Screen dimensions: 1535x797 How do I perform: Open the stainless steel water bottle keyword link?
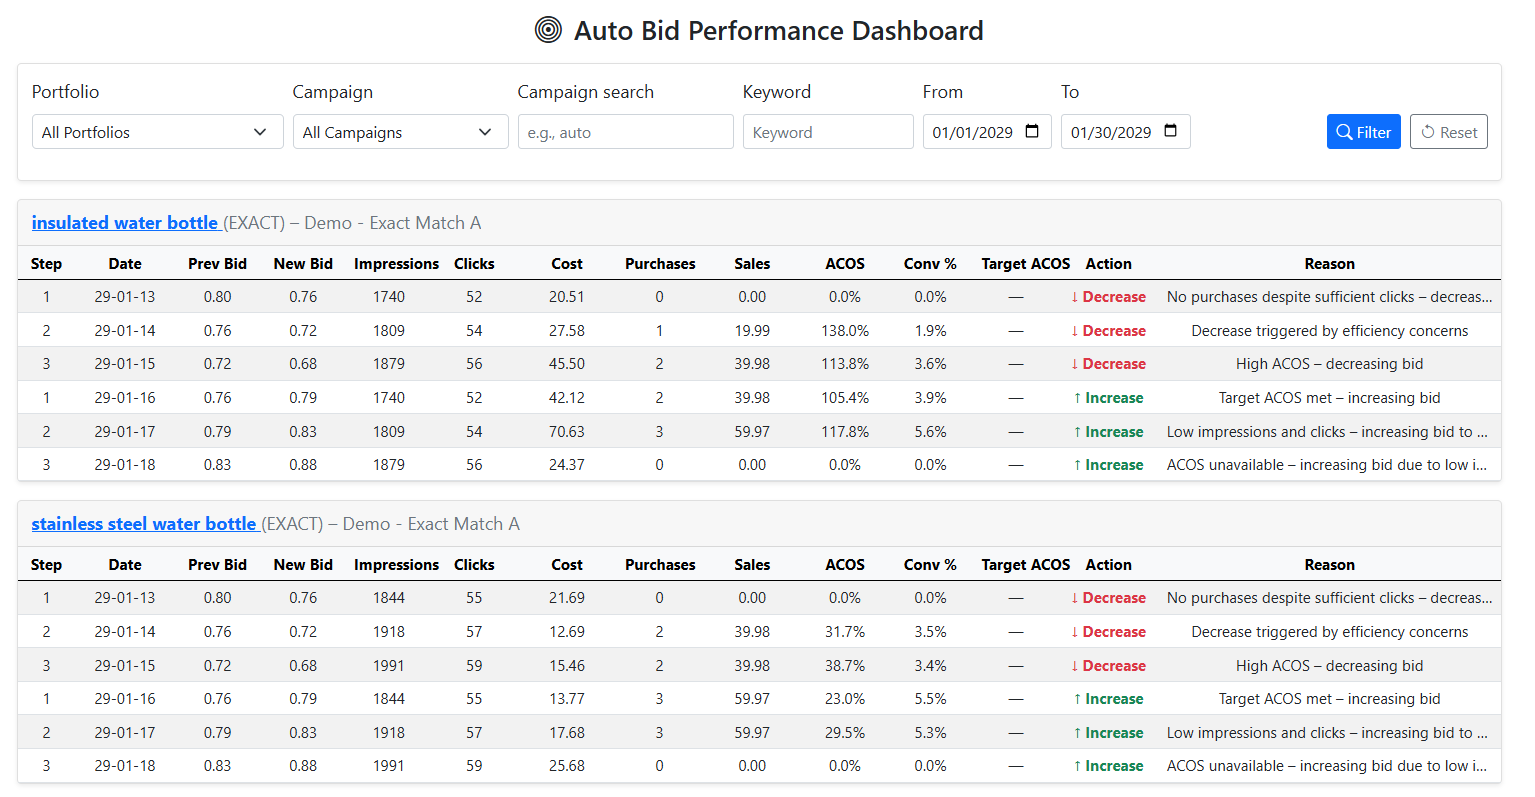[x=144, y=524]
